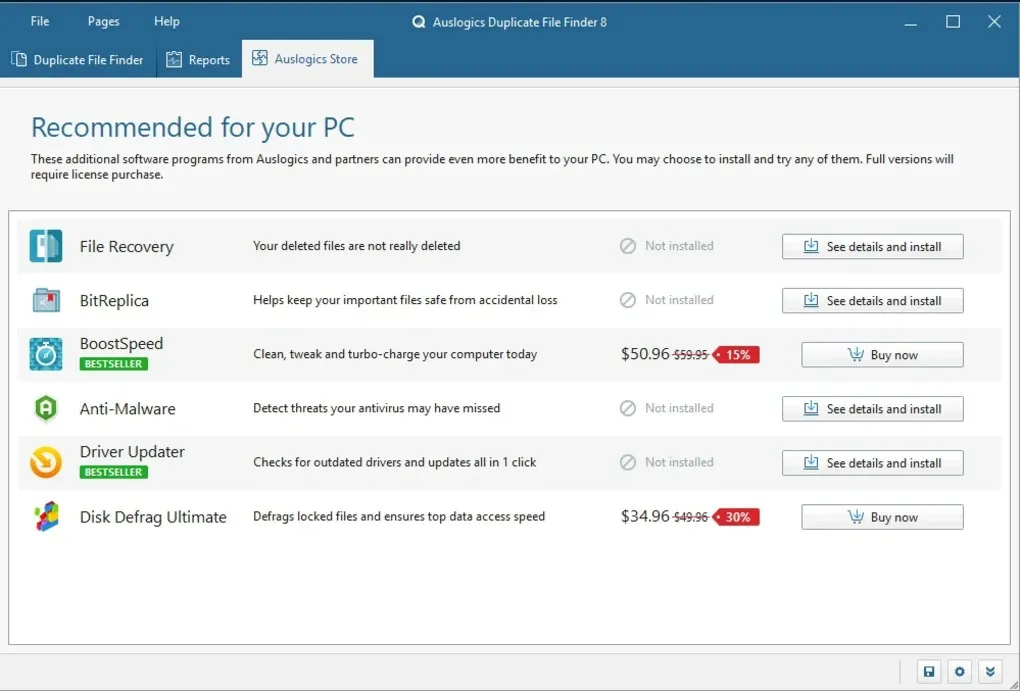Click the BitReplica folder icon

click(46, 300)
